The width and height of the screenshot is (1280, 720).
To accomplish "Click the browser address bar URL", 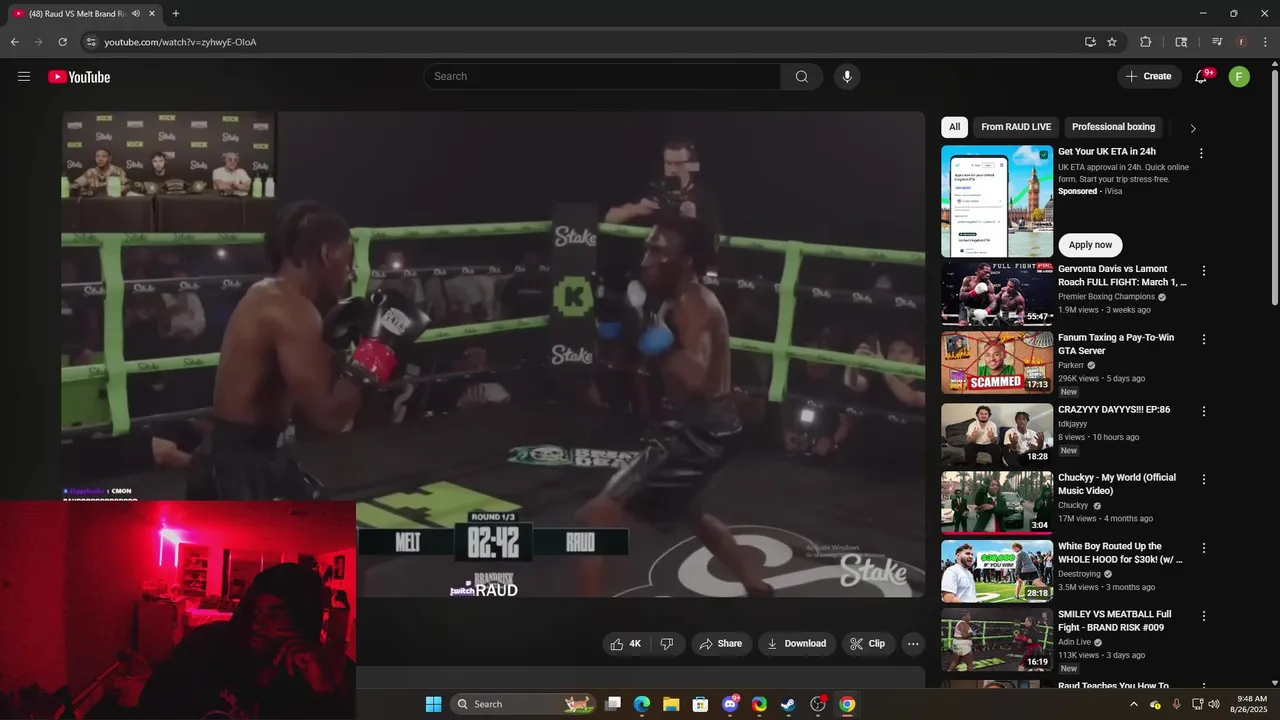I will pyautogui.click(x=180, y=42).
